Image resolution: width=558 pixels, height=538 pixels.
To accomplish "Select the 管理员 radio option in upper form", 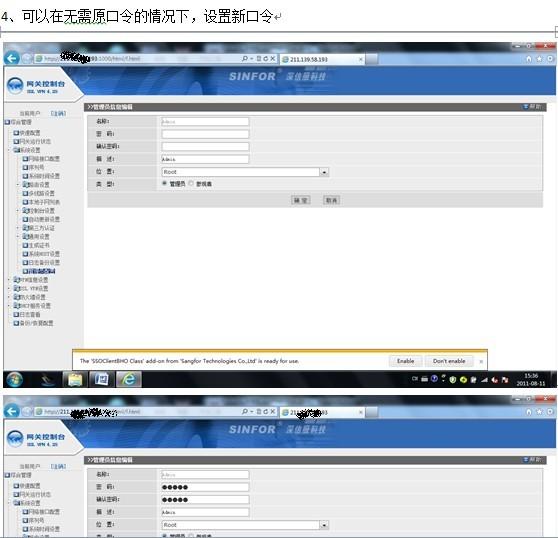I will (164, 183).
